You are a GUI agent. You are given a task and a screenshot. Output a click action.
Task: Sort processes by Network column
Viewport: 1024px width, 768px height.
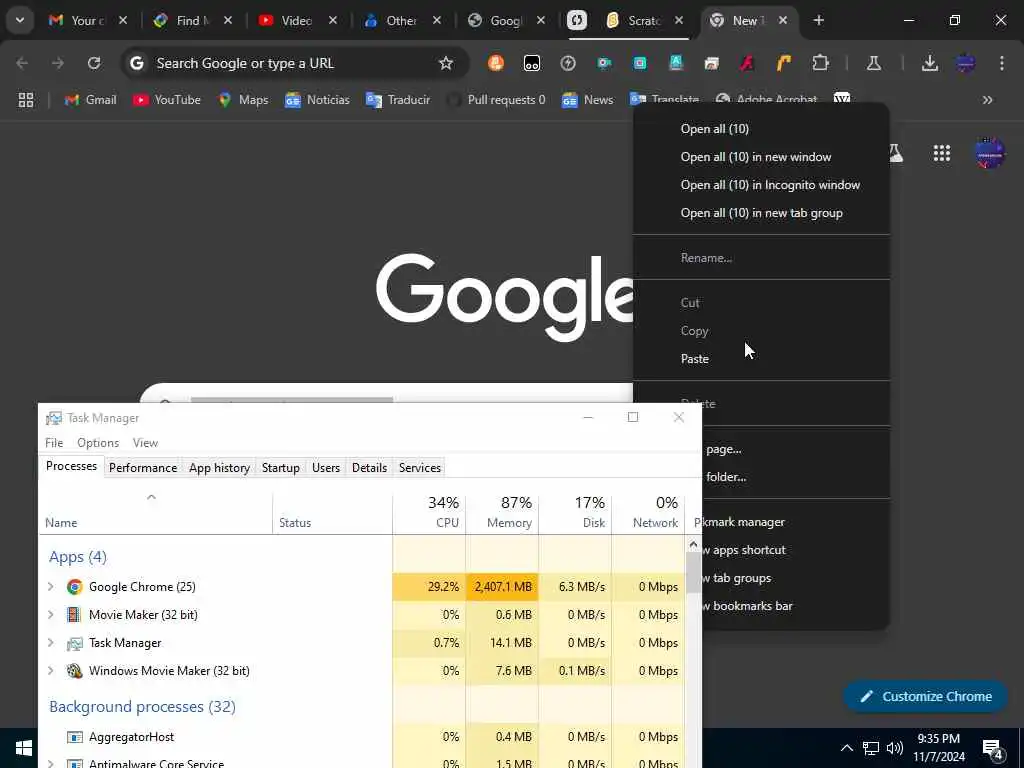point(648,513)
